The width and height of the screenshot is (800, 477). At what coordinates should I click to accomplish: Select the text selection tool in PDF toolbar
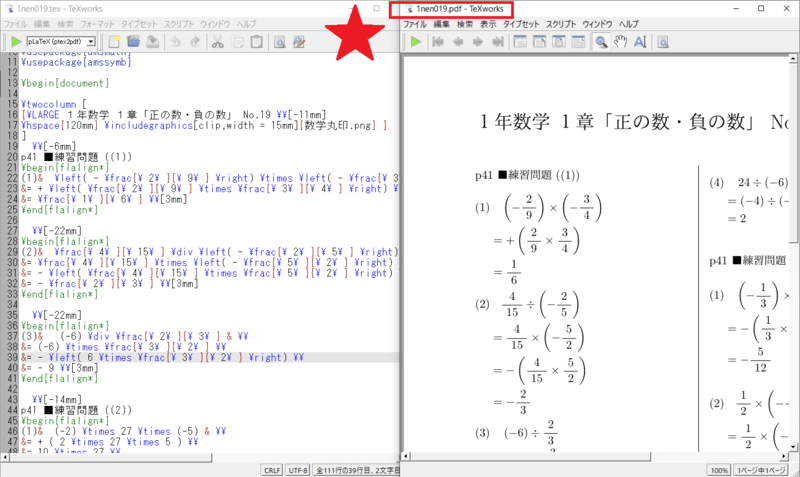click(640, 42)
